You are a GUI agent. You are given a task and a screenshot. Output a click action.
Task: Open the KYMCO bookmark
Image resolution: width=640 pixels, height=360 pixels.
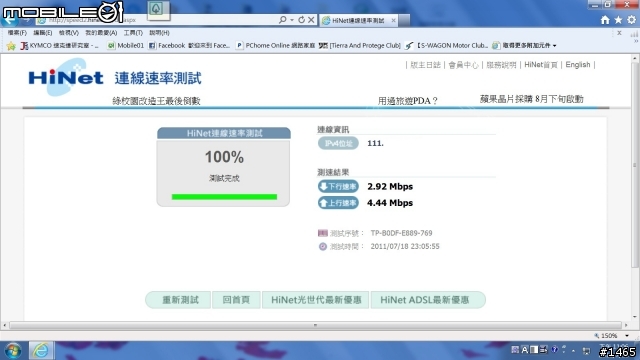[60, 46]
